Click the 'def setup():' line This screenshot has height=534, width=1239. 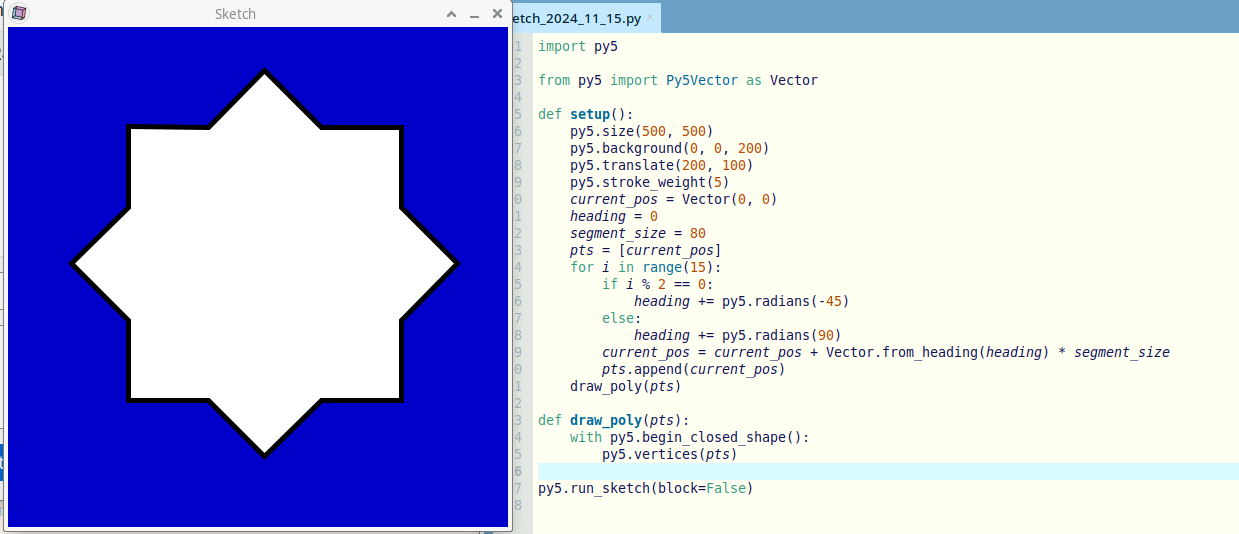[x=585, y=114]
